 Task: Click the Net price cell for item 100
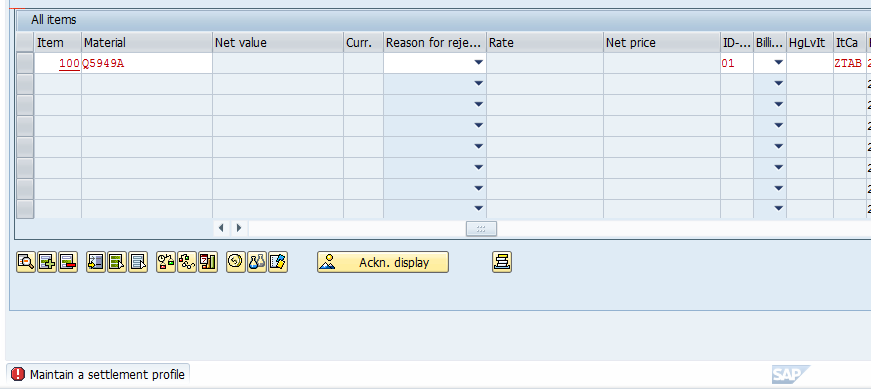point(662,63)
